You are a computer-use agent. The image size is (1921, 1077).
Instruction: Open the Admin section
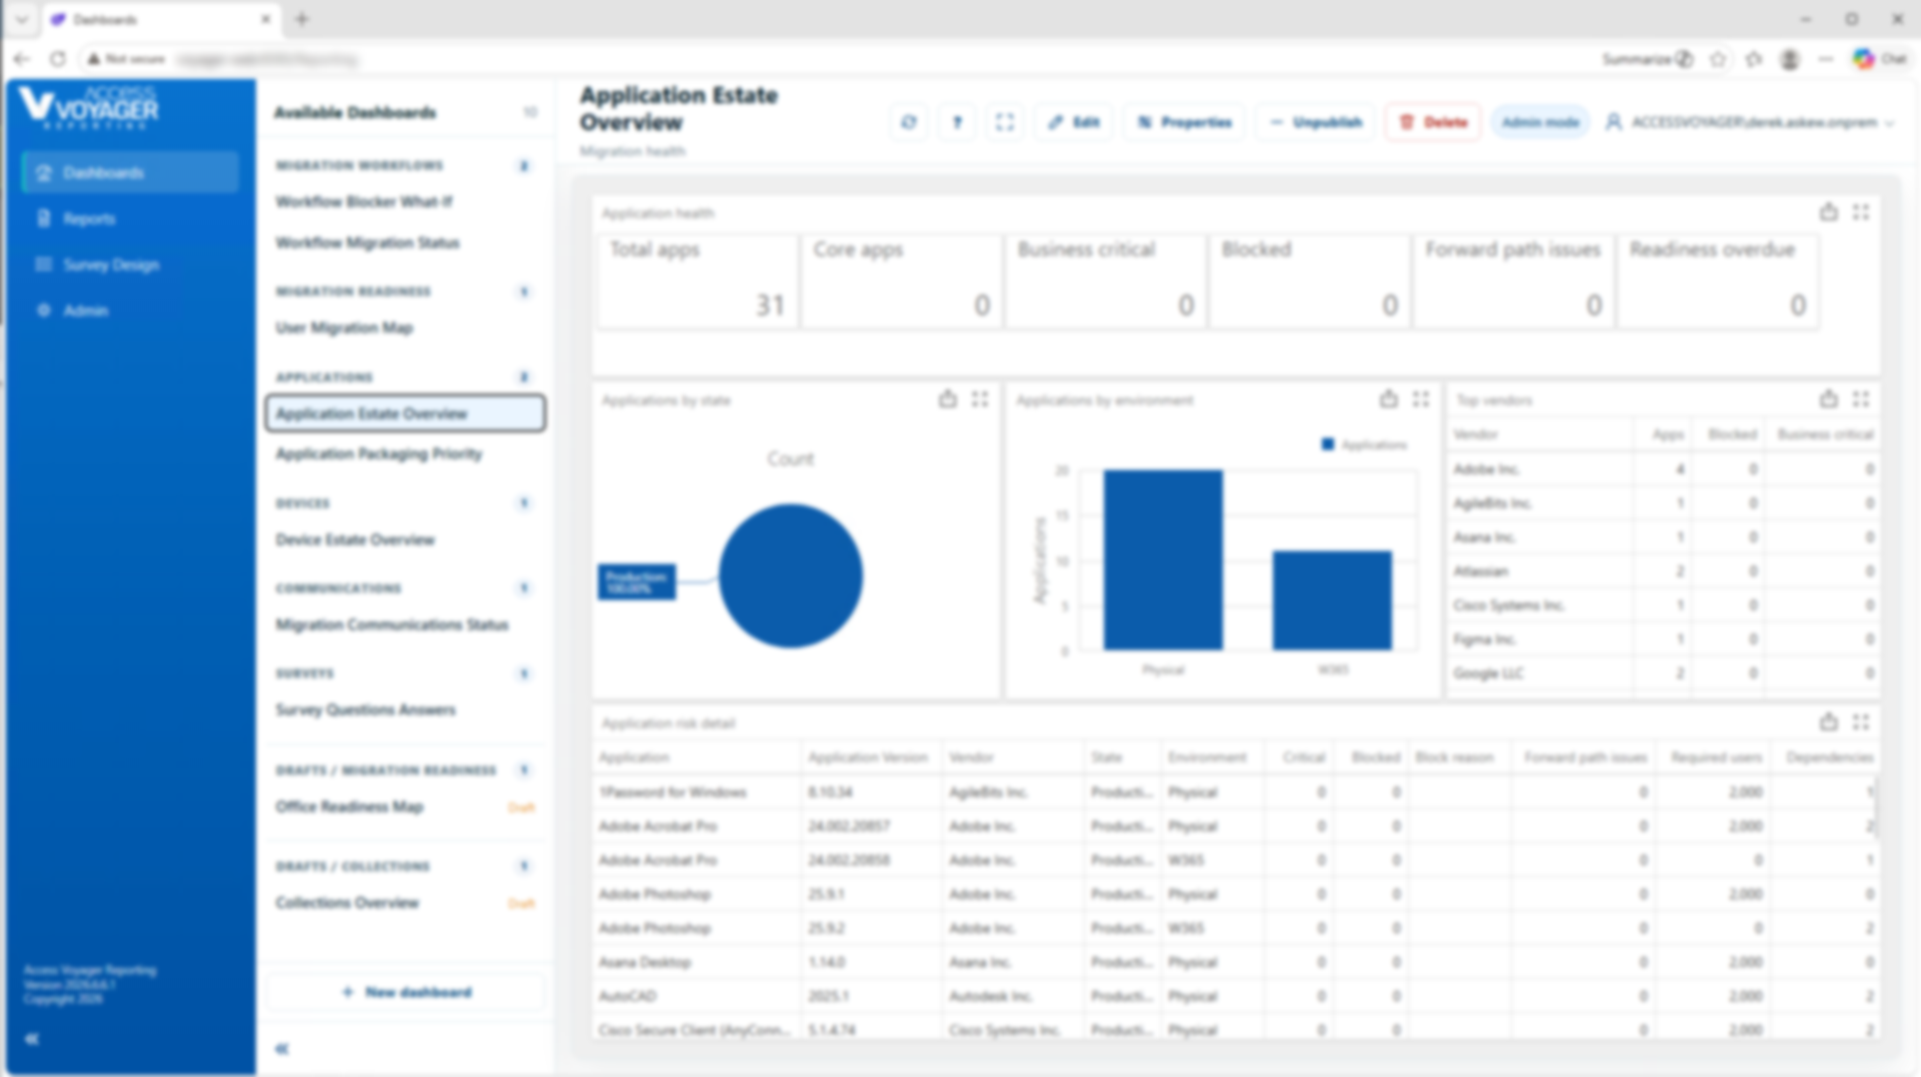130,311
